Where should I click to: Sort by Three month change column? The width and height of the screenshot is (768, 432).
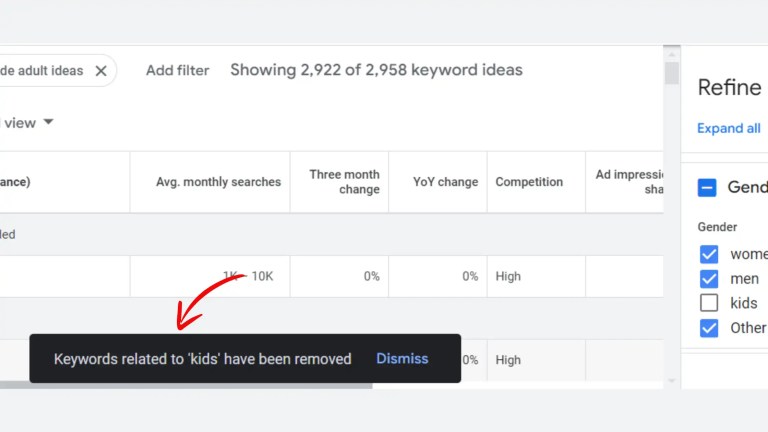coord(344,182)
